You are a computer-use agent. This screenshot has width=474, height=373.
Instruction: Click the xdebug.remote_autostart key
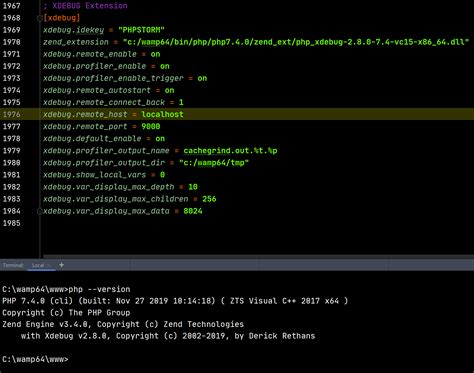(x=97, y=90)
